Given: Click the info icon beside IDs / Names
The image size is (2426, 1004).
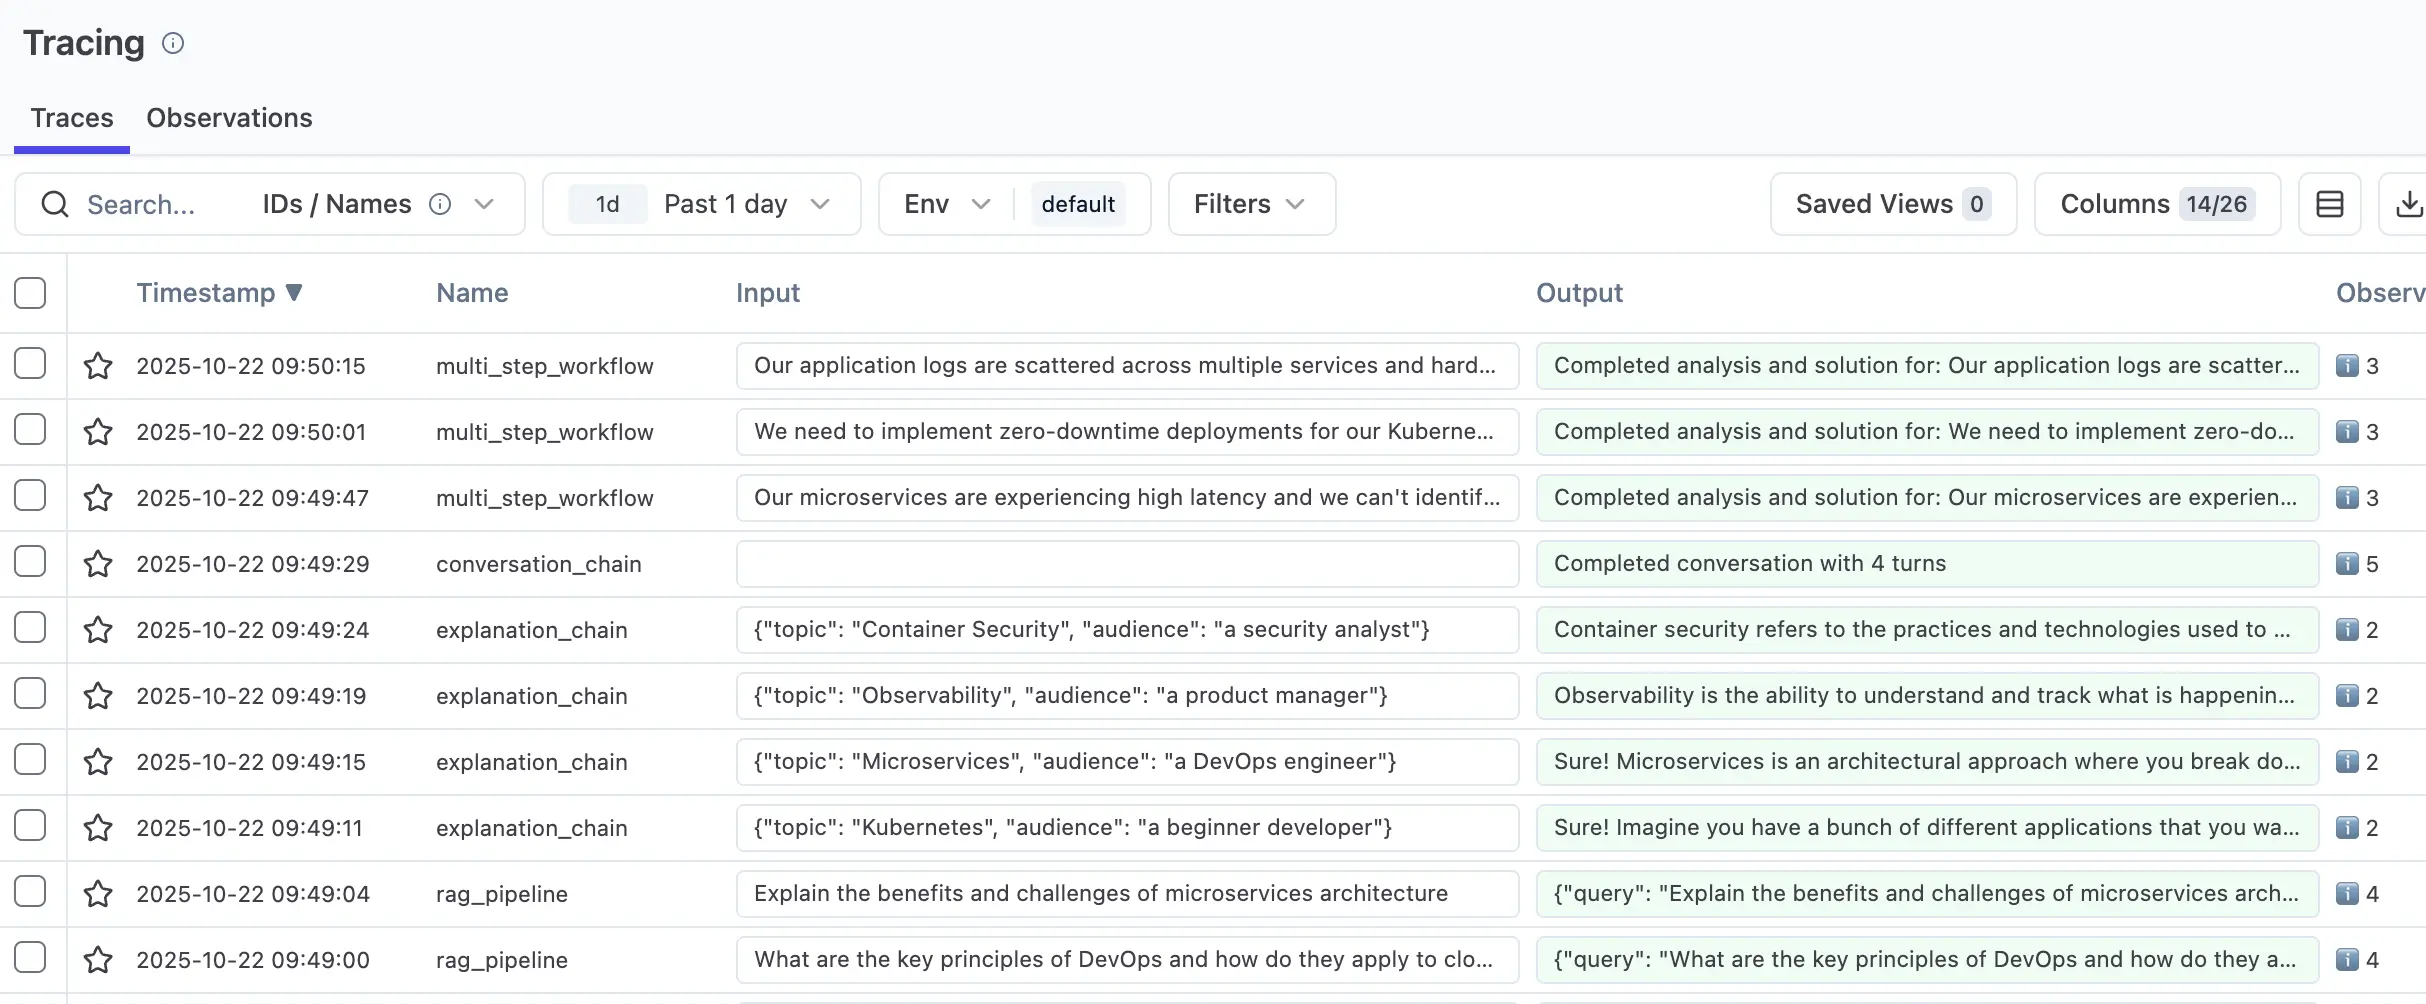Looking at the screenshot, I should tap(440, 204).
